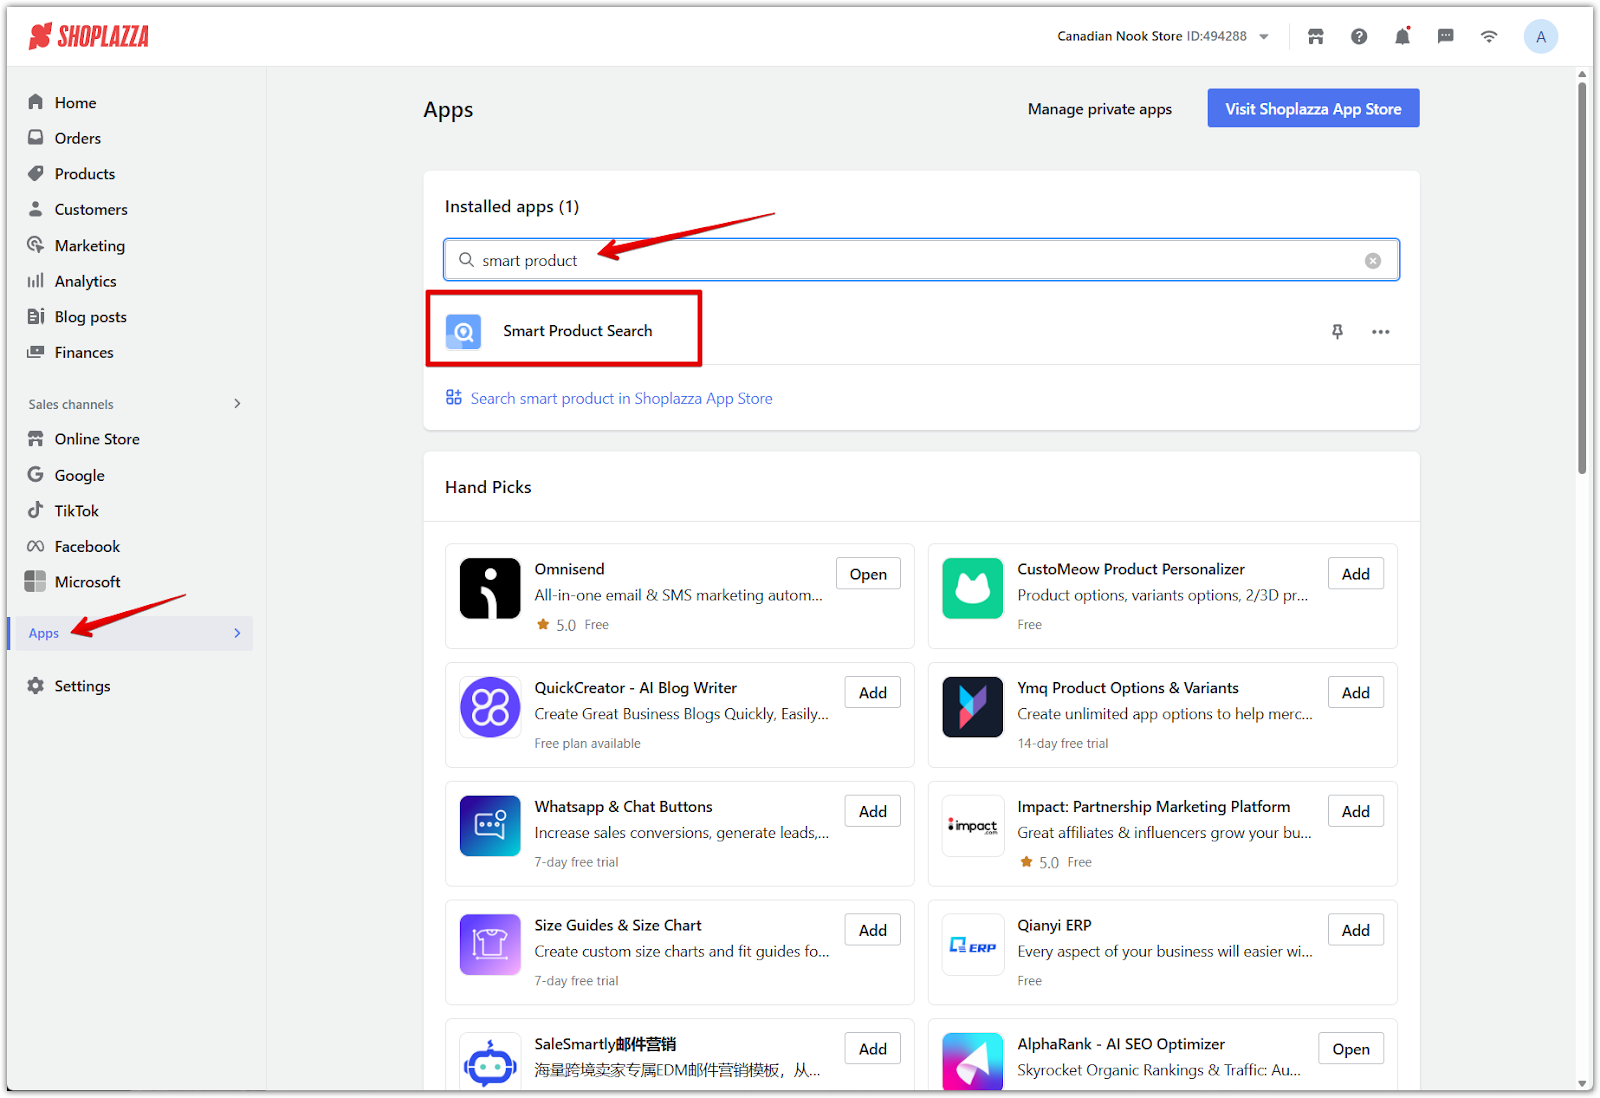Expand the store selector dropdown arrow

[1264, 37]
